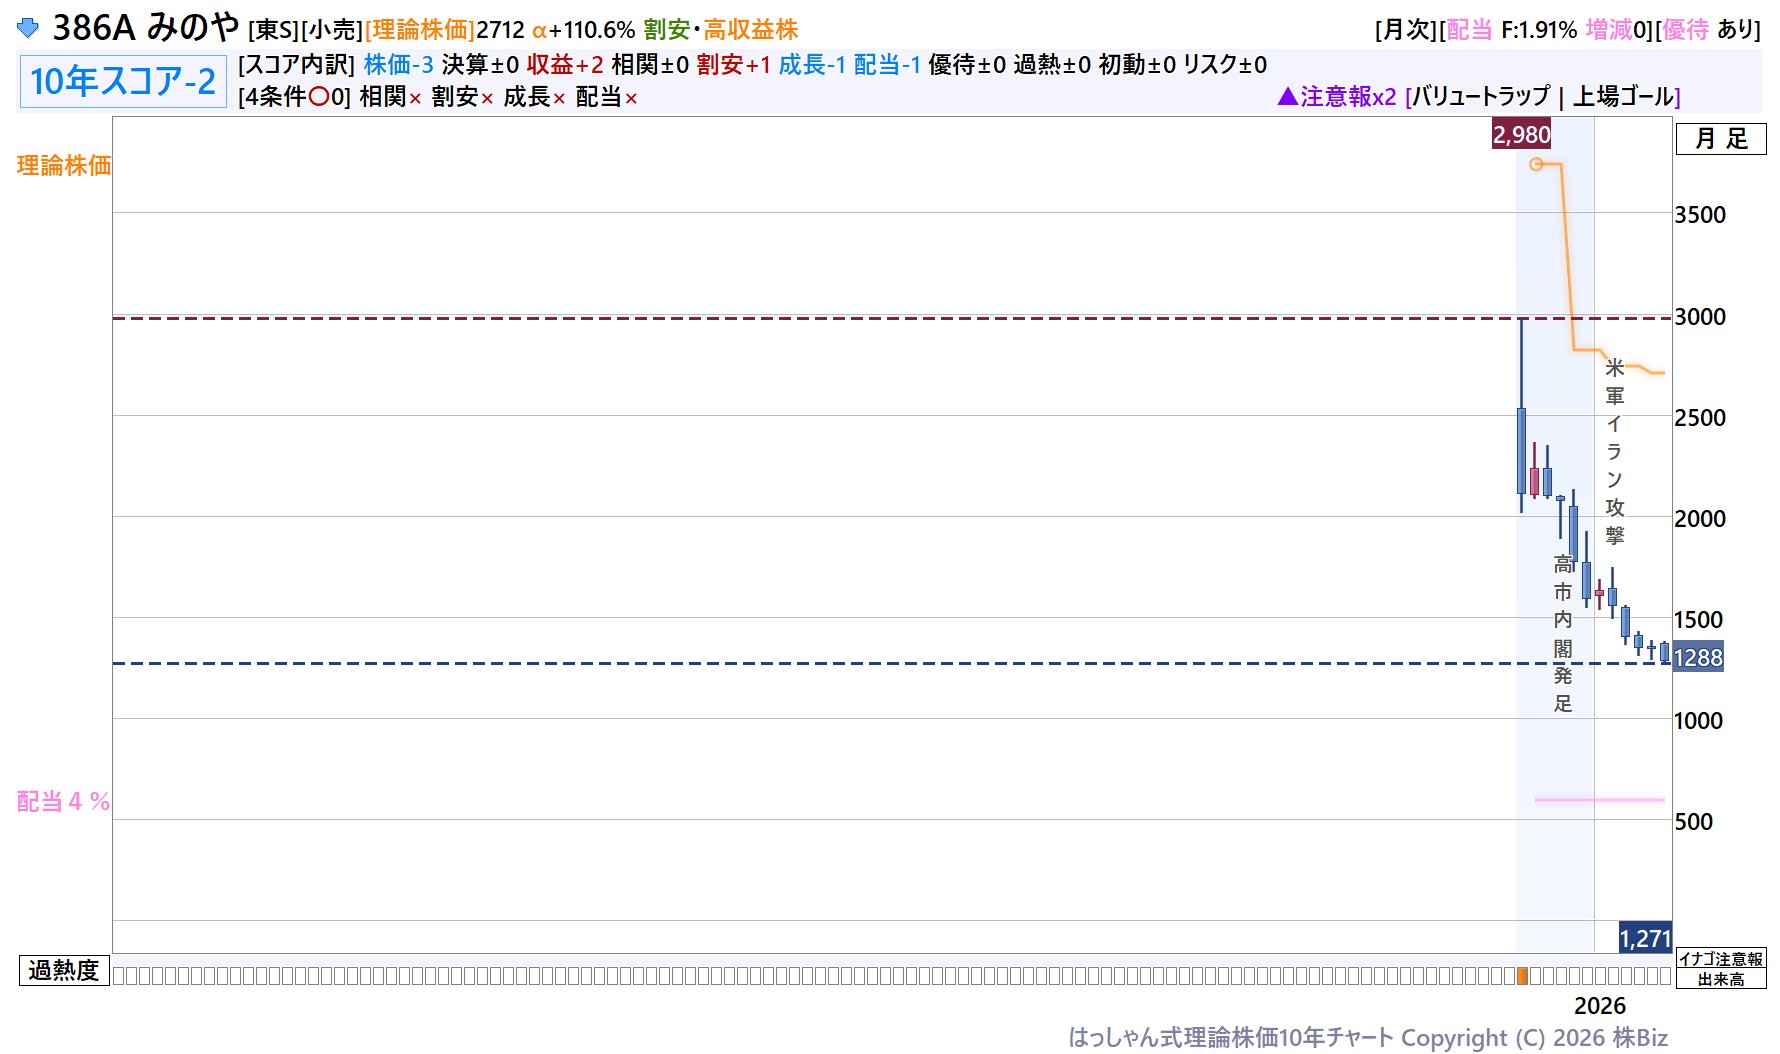Click the α+110.6% value
This screenshot has width=1780, height=1054.
[x=583, y=30]
